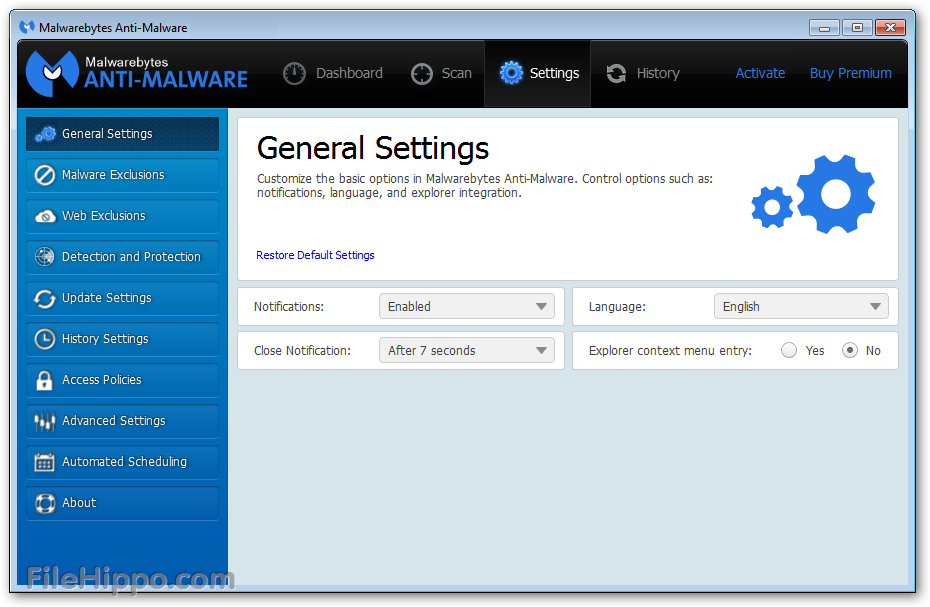Click the Automated Scheduling calendar icon
Image resolution: width=930 pixels, height=607 pixels.
point(45,461)
